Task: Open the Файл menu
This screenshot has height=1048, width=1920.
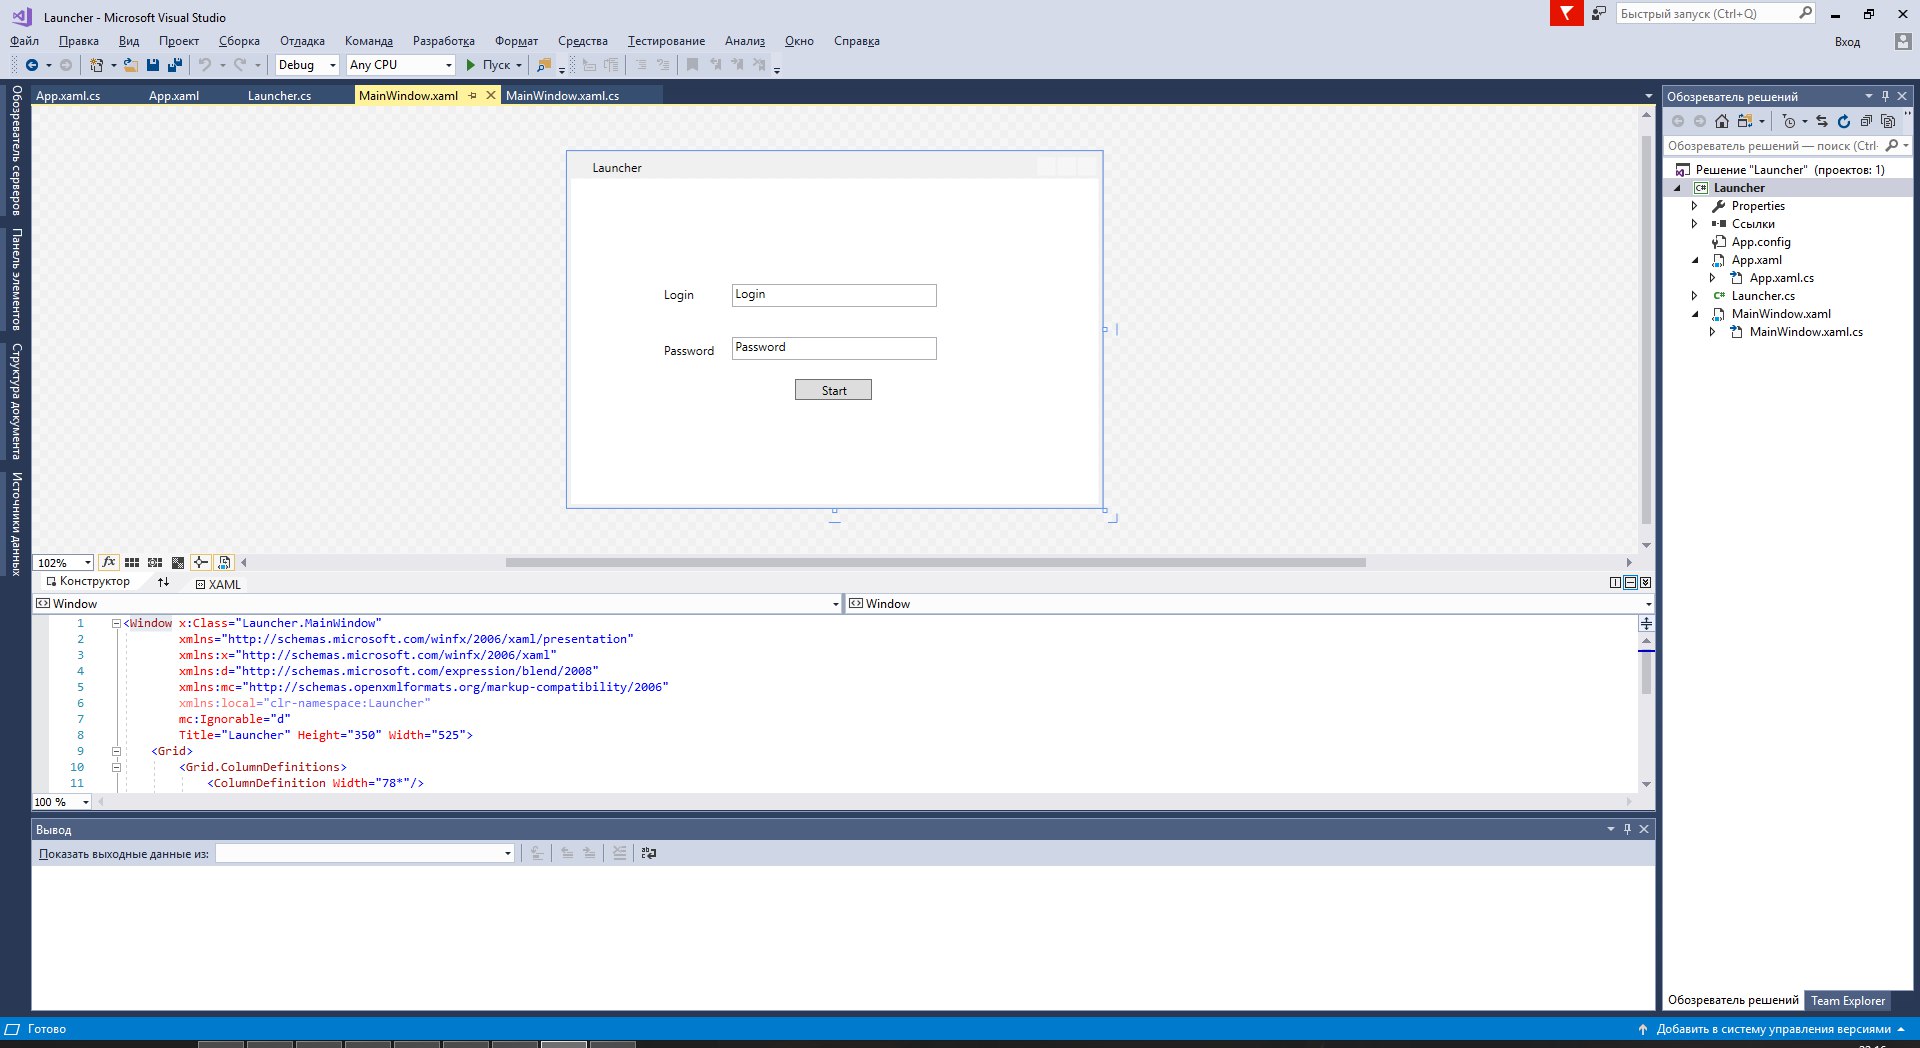Action: [24, 41]
